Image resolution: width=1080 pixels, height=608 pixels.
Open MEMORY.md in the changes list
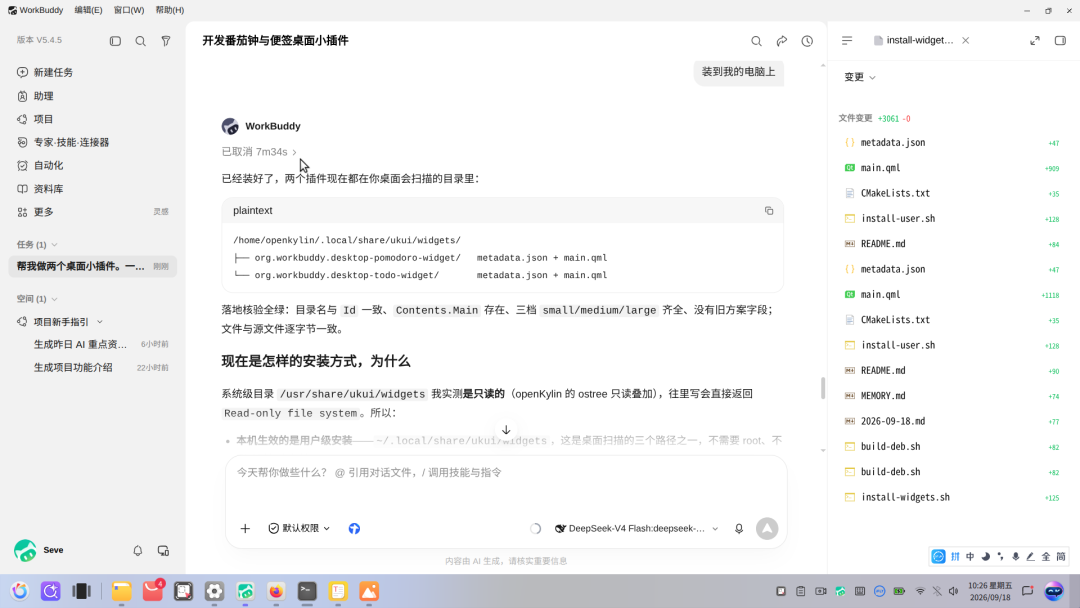point(883,396)
